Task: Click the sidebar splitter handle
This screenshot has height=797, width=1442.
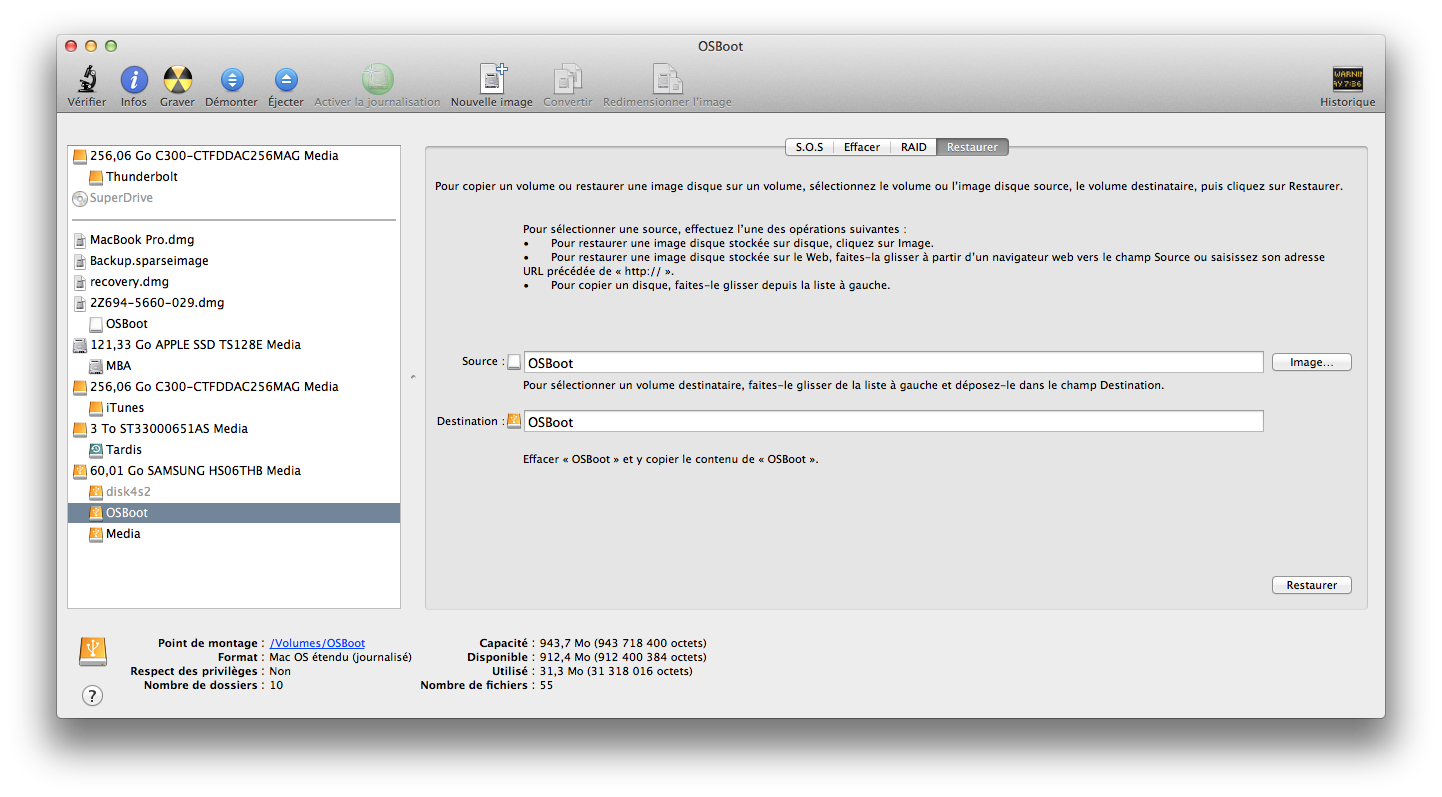Action: tap(413, 377)
